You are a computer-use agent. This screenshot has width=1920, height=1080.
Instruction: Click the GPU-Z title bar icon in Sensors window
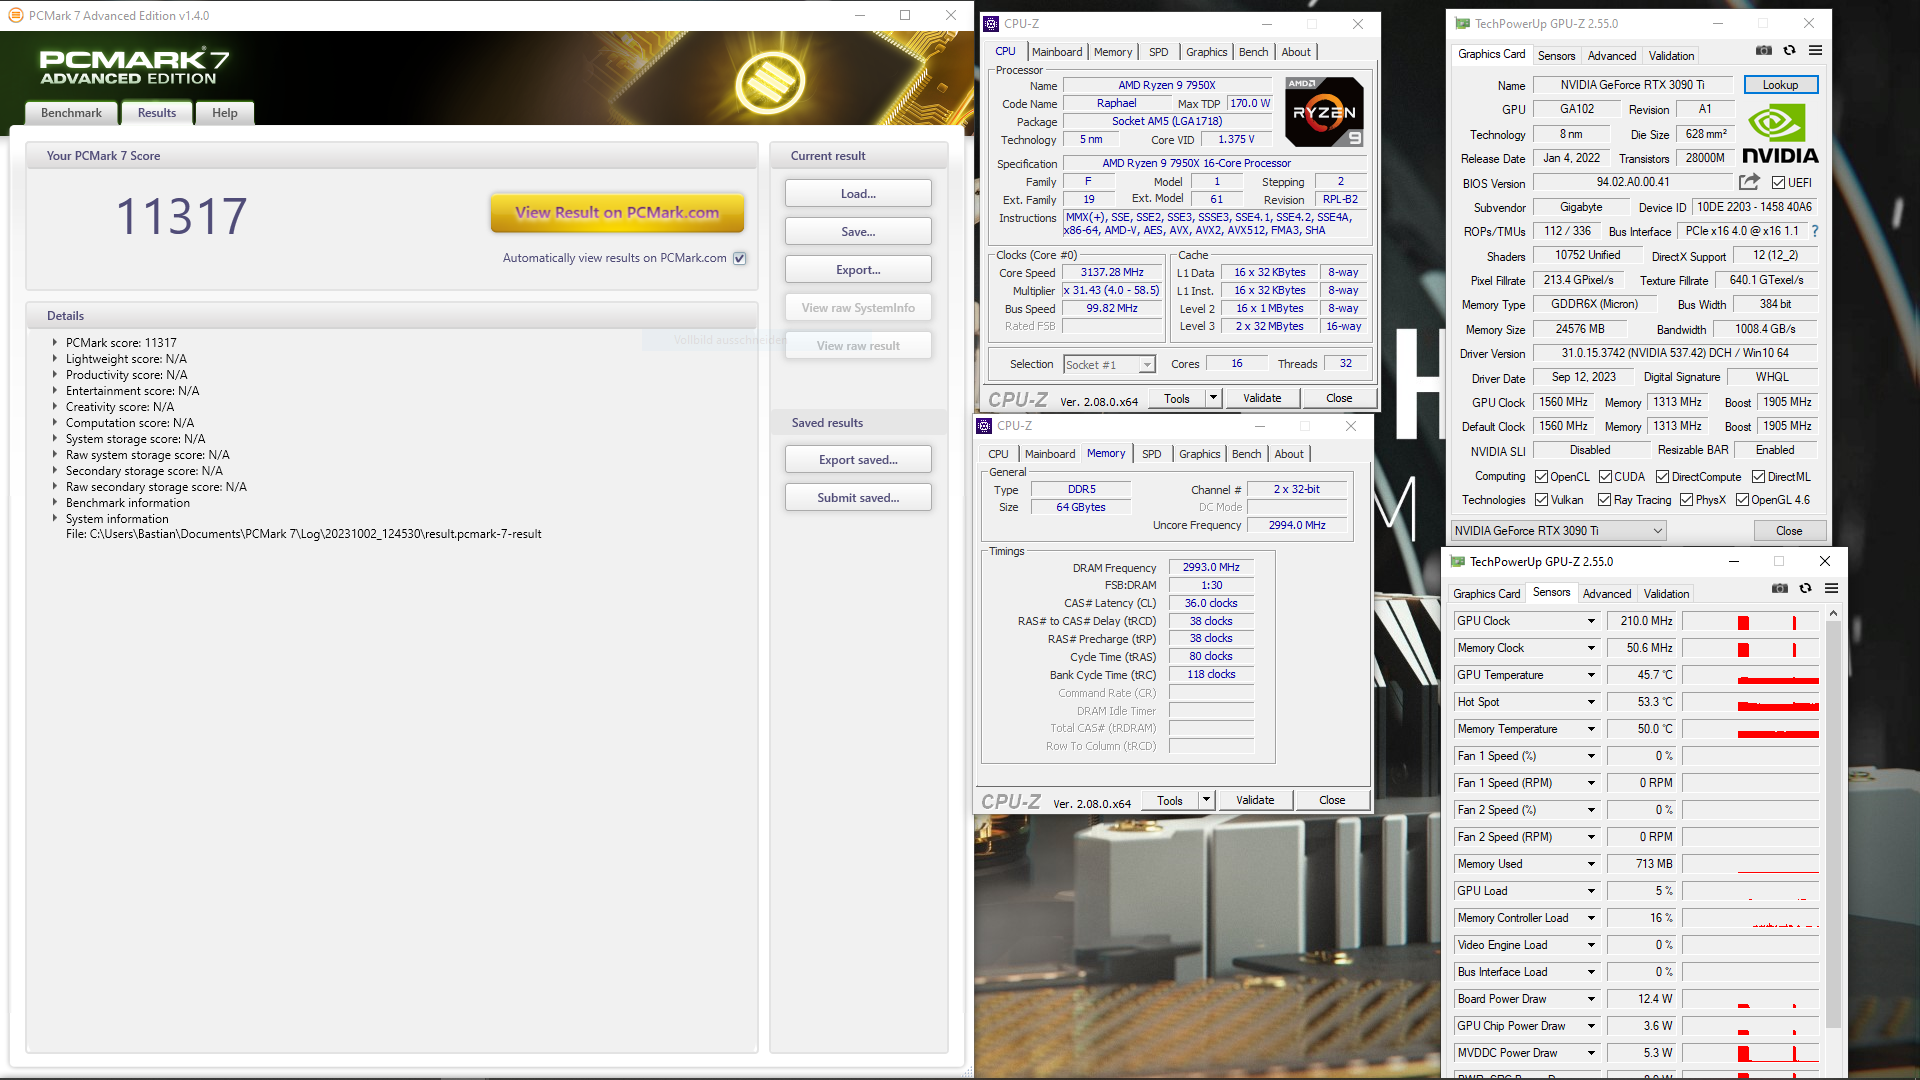(x=1457, y=562)
